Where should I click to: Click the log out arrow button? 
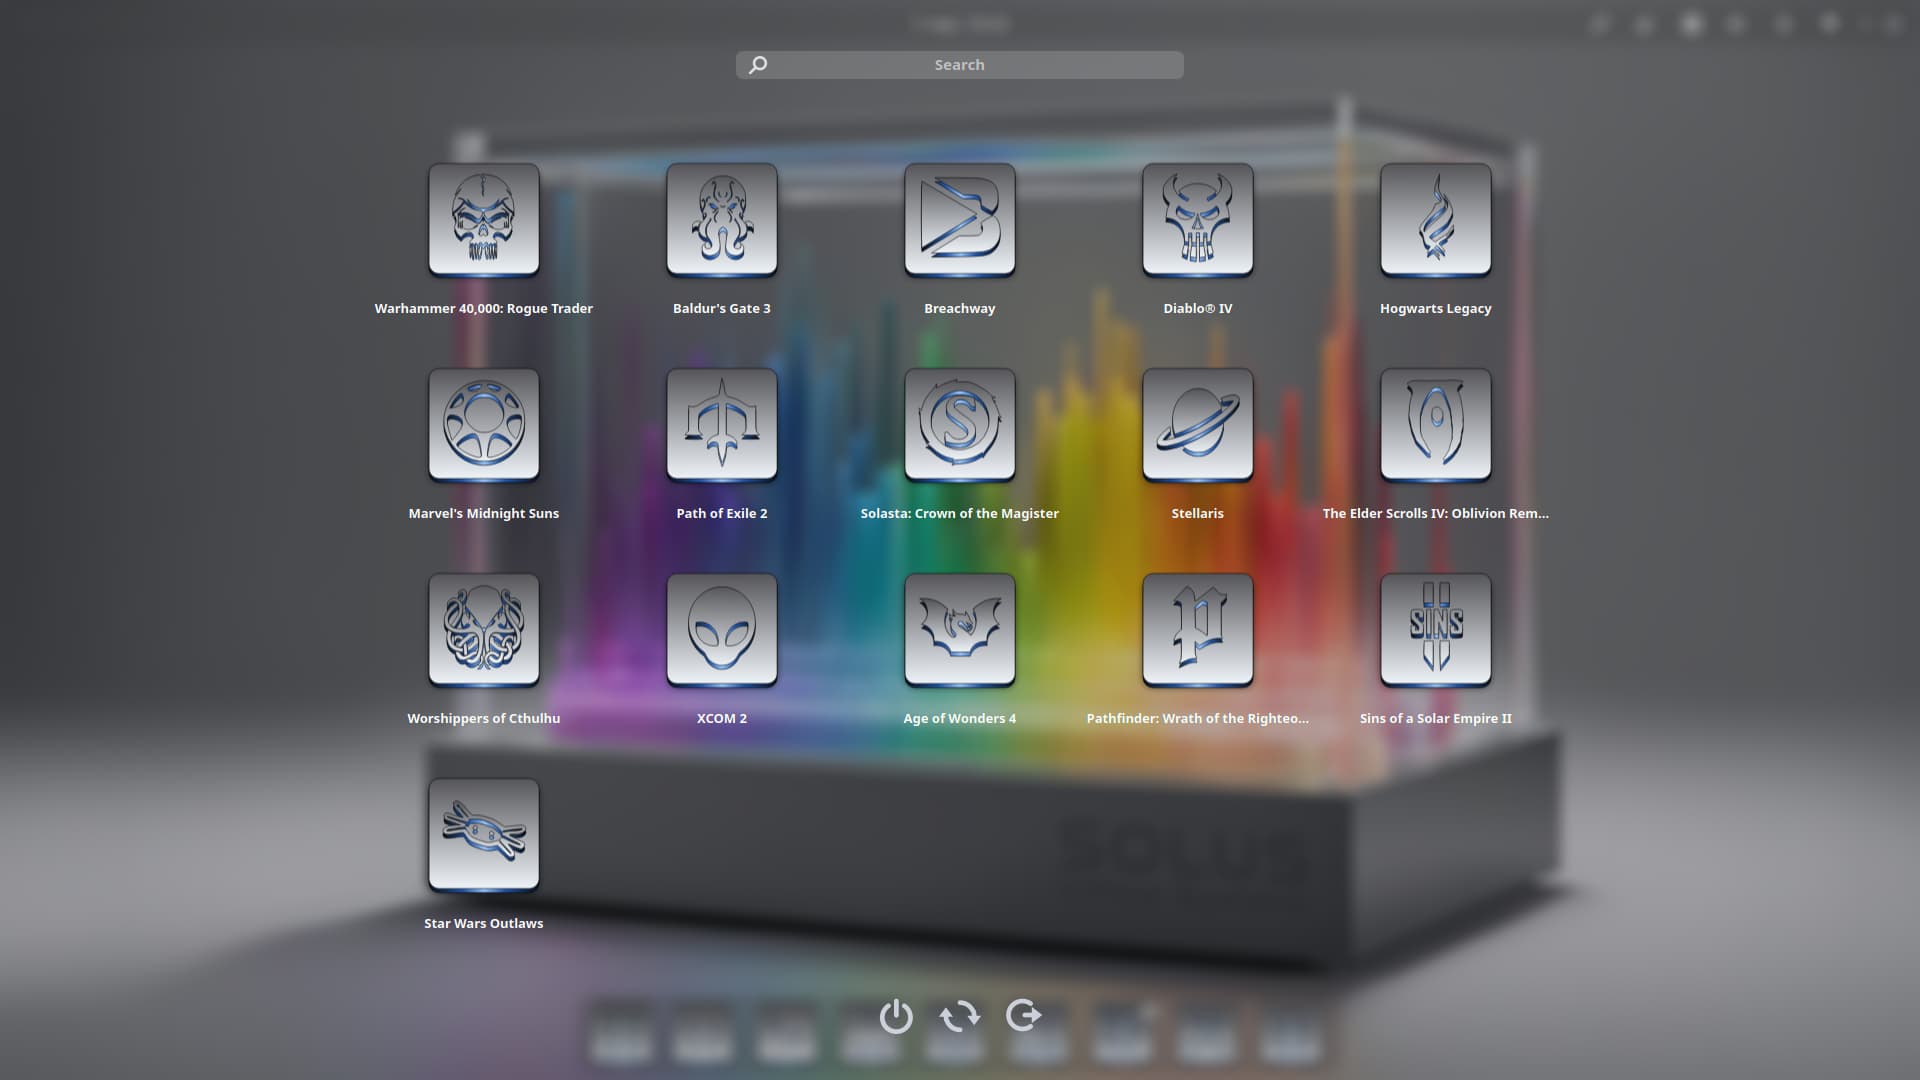1024,1015
